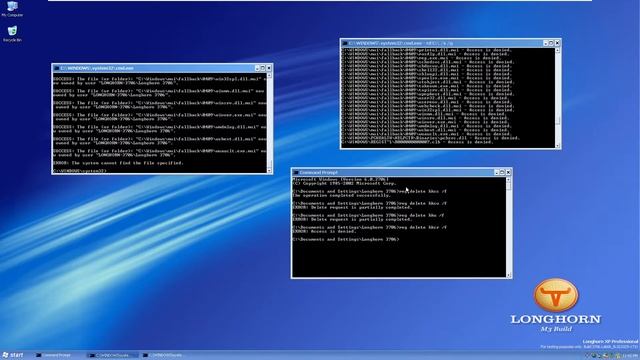Maximize the Command Prompt window

(x=502, y=173)
